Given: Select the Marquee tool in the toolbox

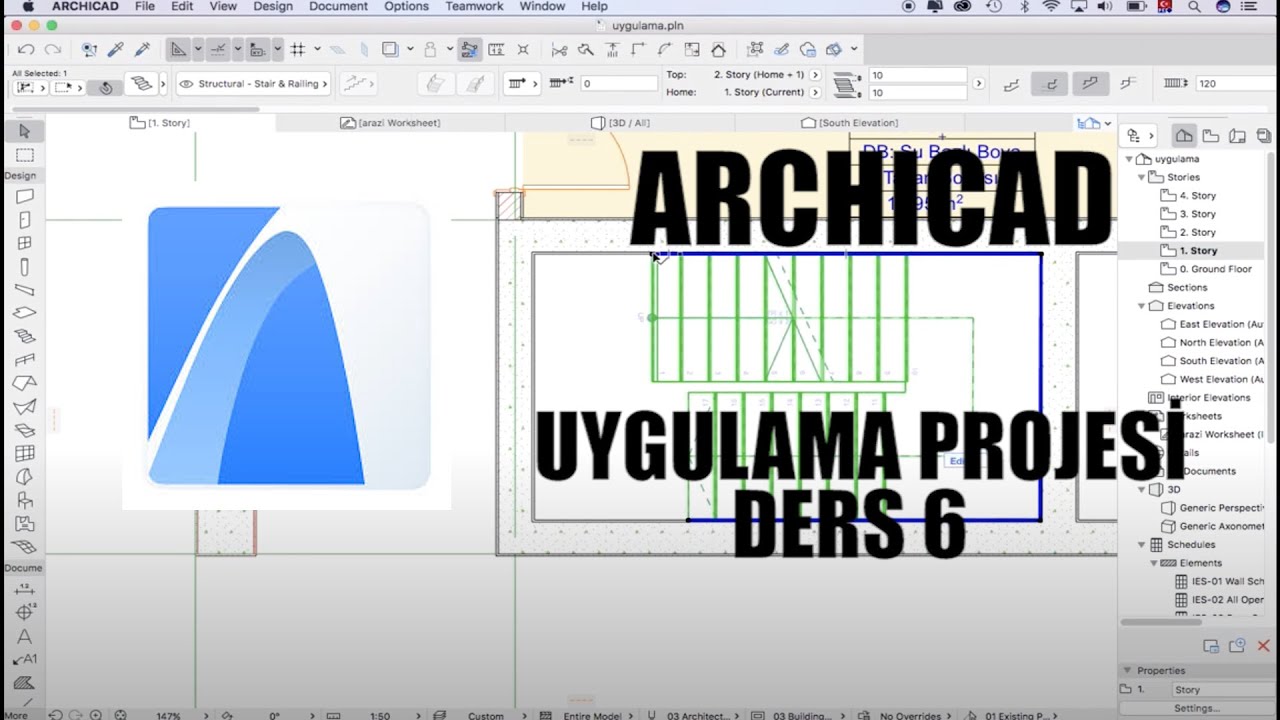Looking at the screenshot, I should coord(25,155).
